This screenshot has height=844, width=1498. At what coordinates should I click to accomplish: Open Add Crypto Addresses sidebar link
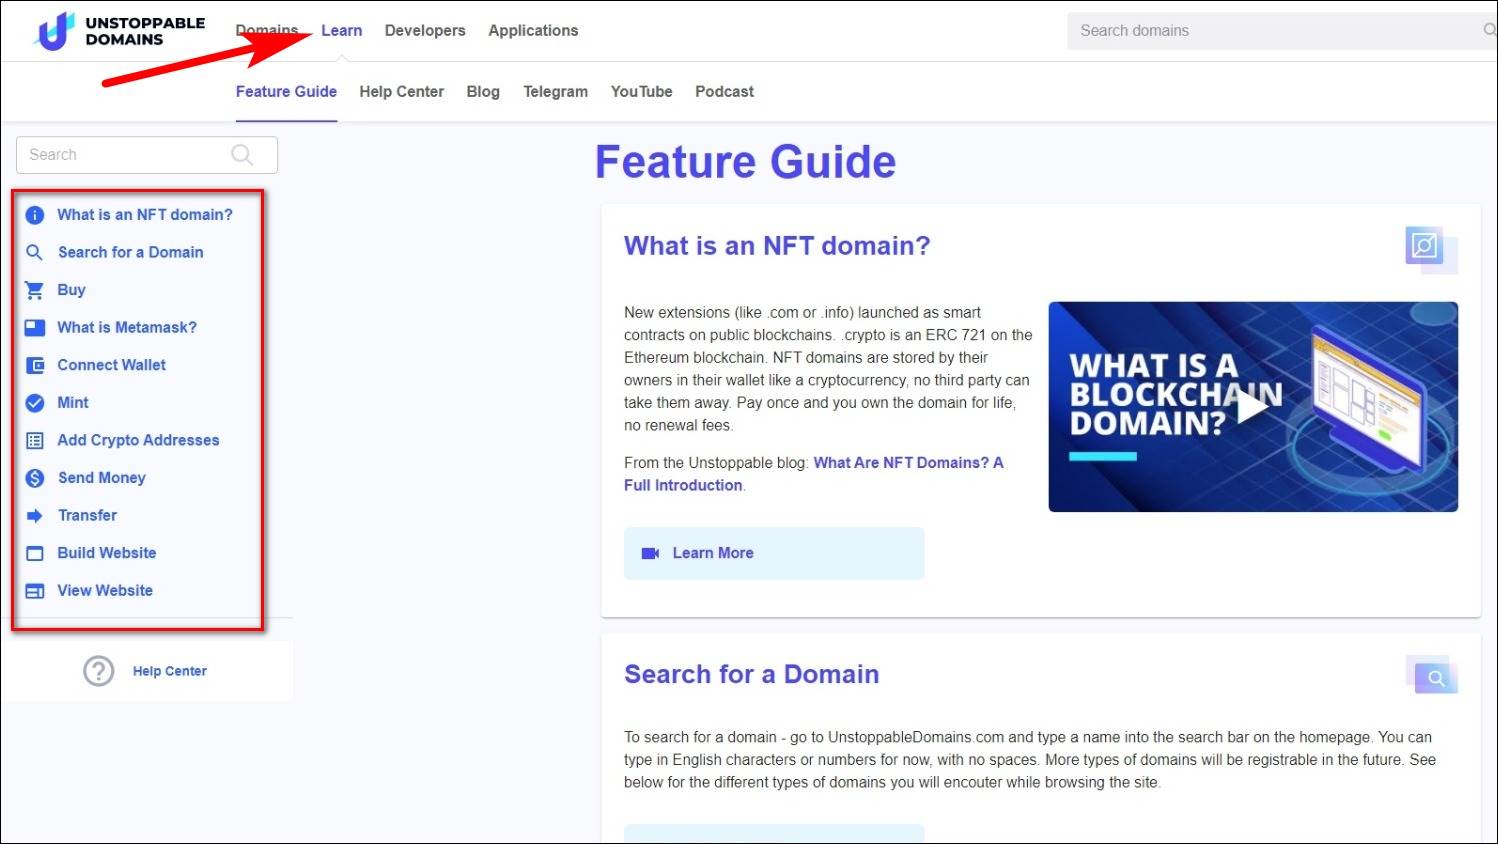click(138, 440)
